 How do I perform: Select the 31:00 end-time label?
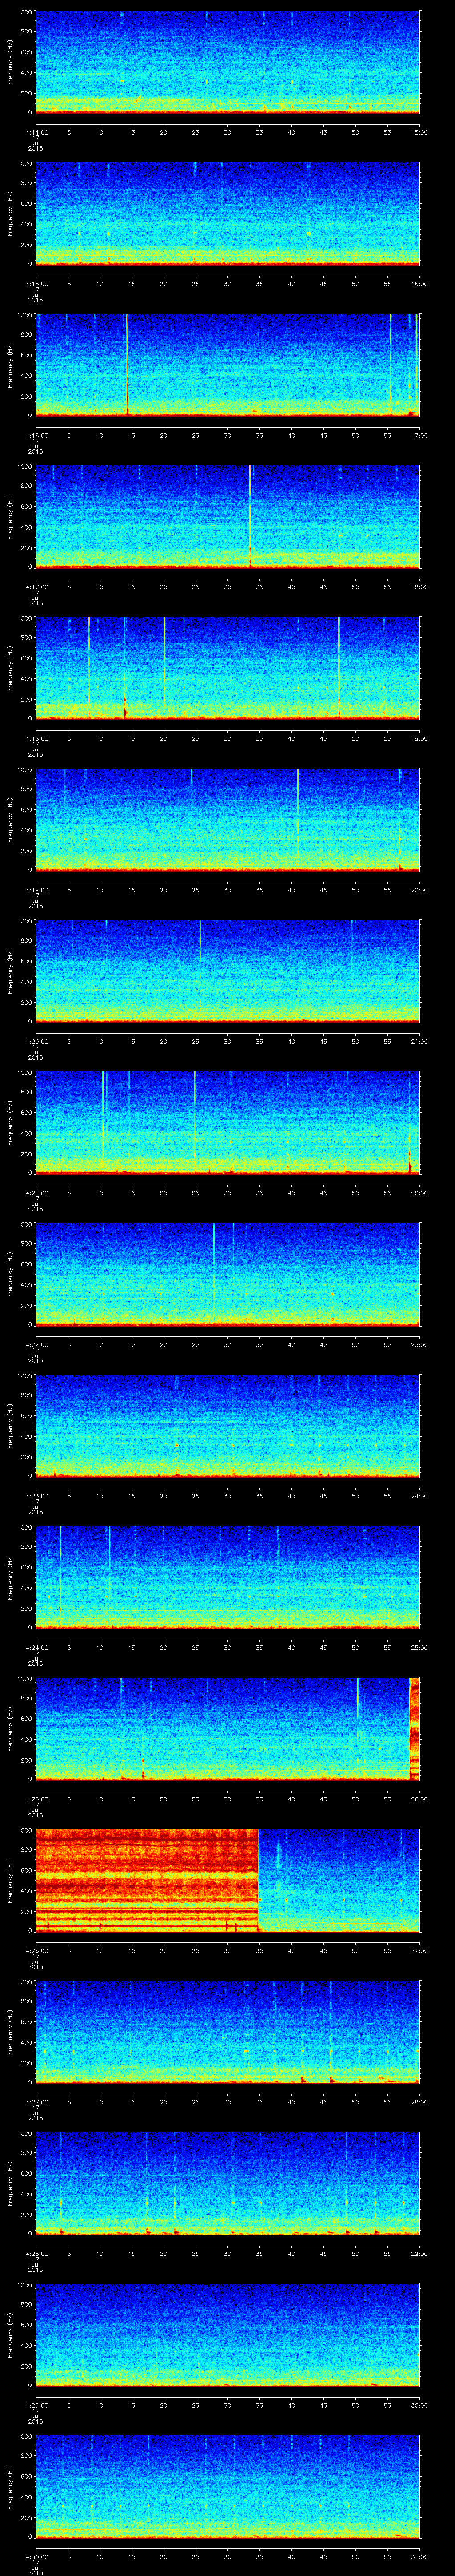point(419,2556)
